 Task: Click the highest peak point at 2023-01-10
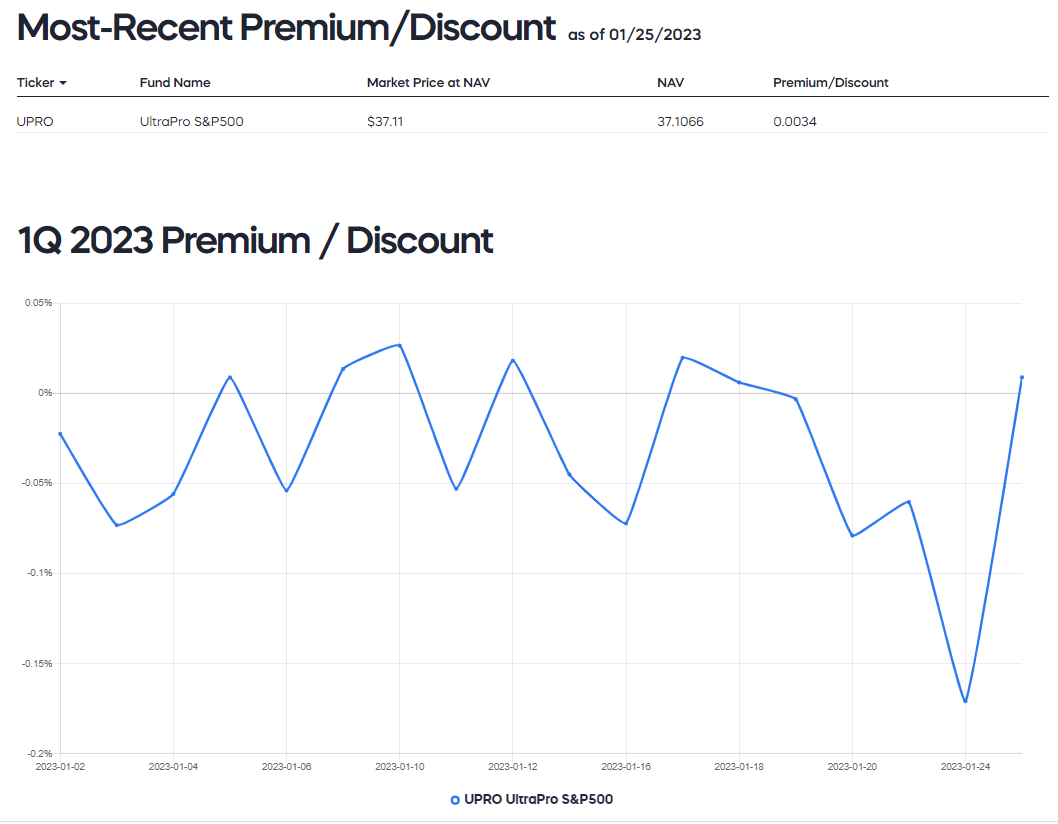click(x=400, y=345)
